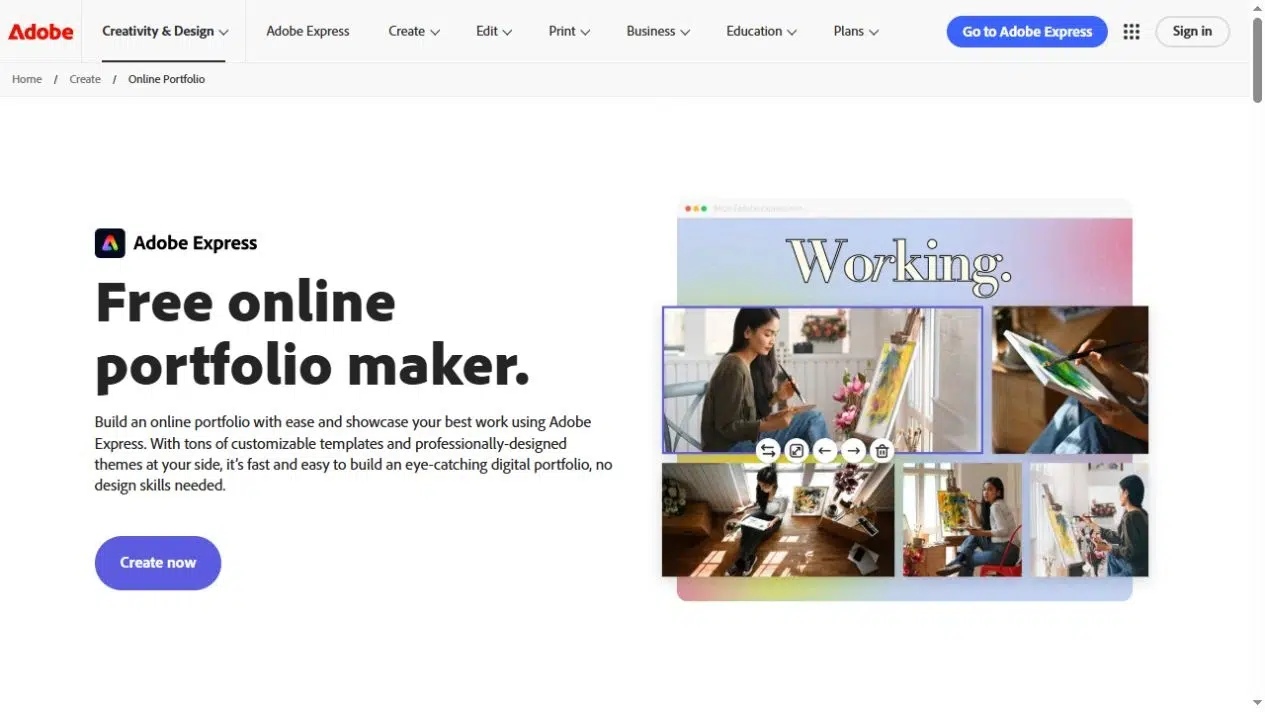The height and width of the screenshot is (712, 1265).
Task: Click the scrollbar down arrow
Action: [x=1257, y=704]
